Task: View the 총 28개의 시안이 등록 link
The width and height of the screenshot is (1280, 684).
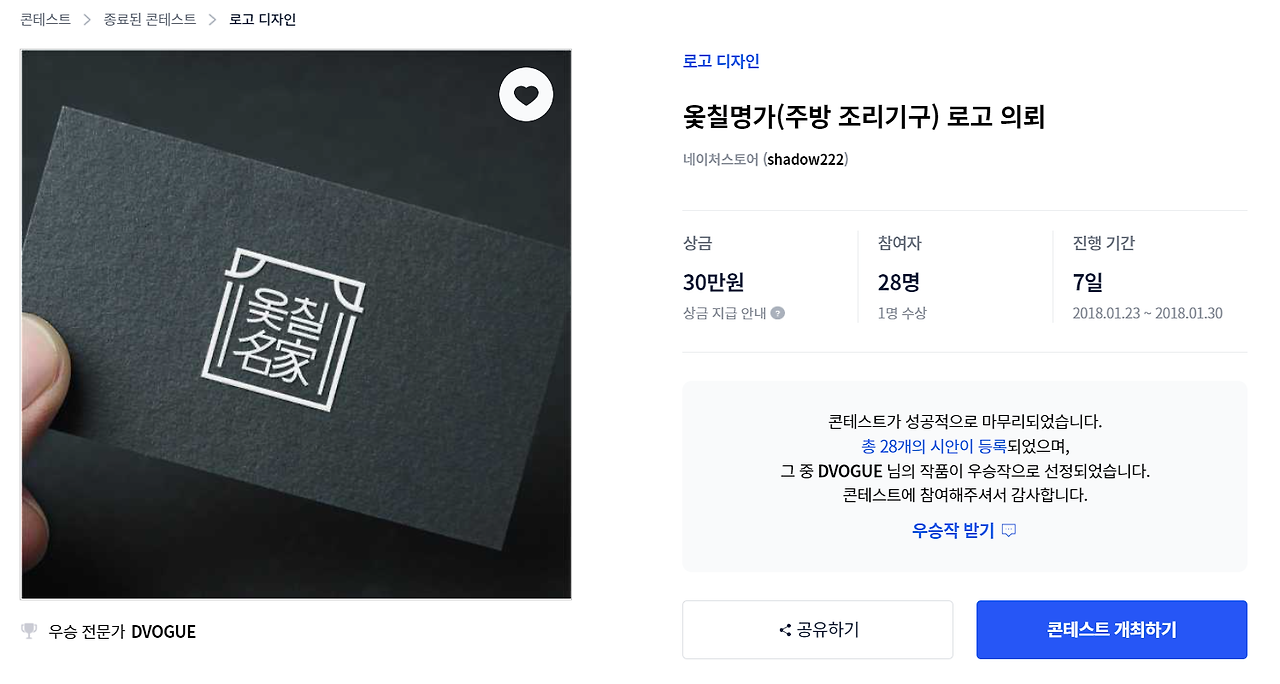Action: (933, 446)
